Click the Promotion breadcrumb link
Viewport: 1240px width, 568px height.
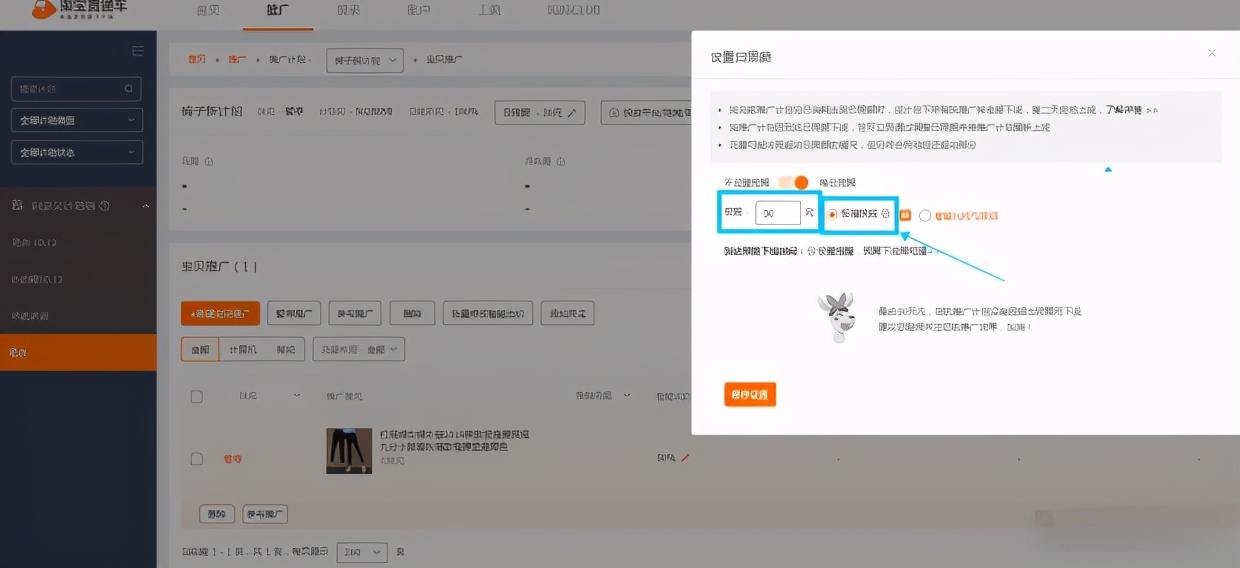[x=237, y=60]
